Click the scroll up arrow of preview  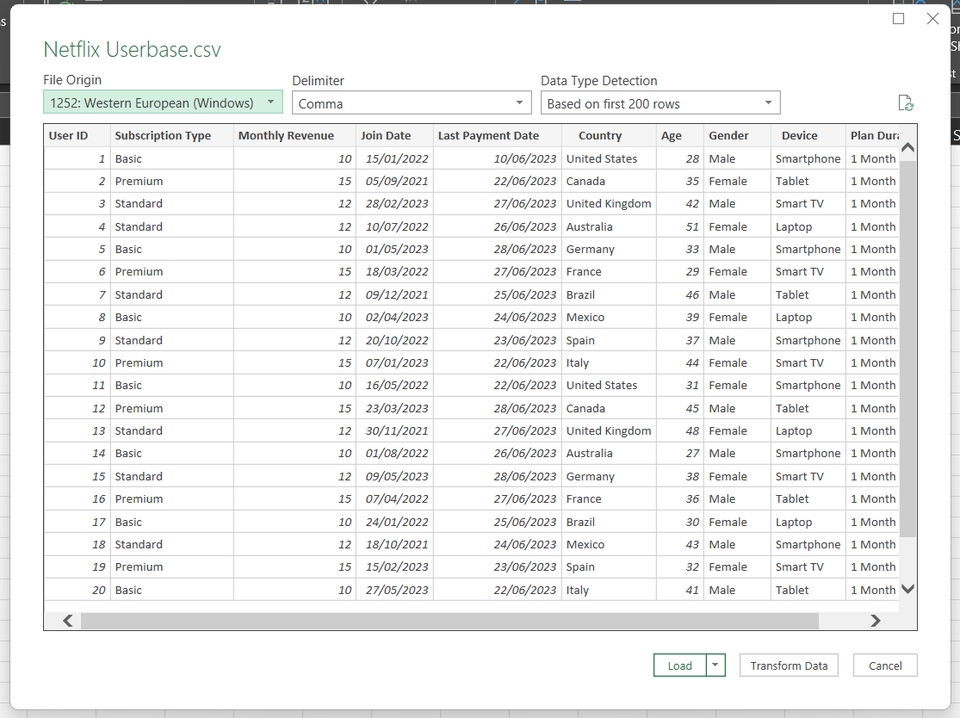(908, 148)
